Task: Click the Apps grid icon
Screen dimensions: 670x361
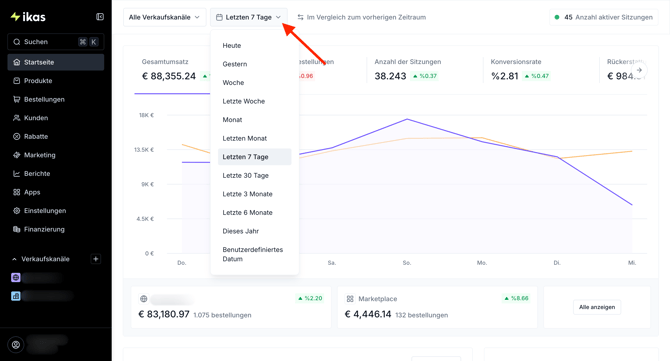Action: point(17,192)
